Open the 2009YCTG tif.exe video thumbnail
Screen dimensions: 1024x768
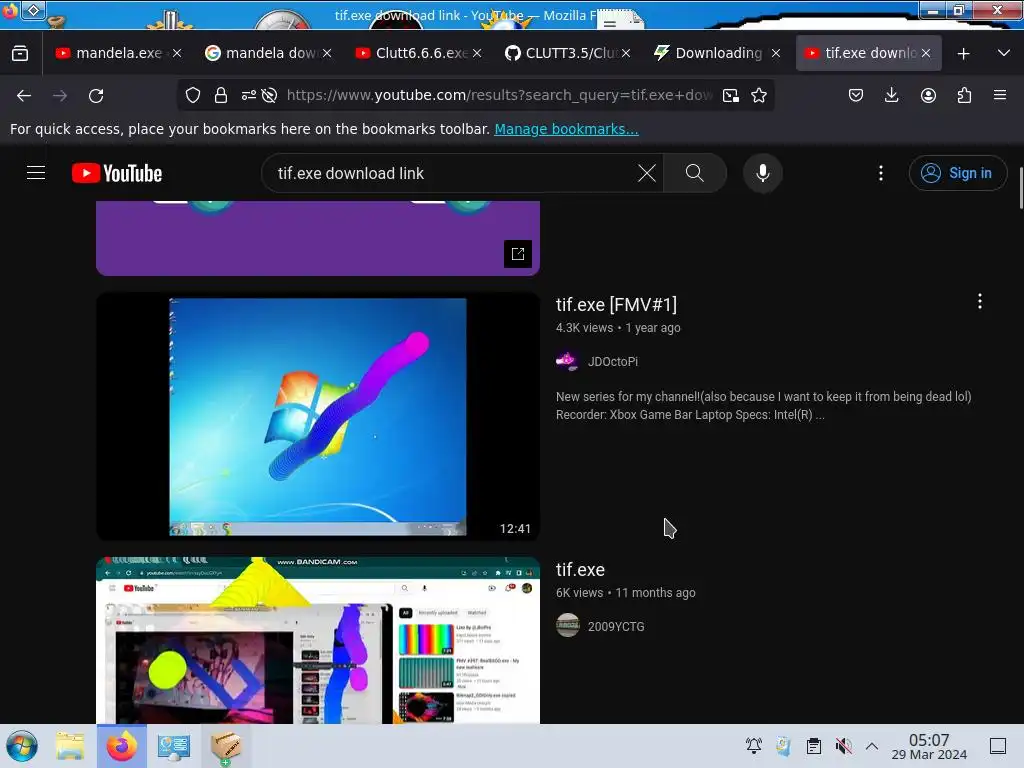coord(318,640)
